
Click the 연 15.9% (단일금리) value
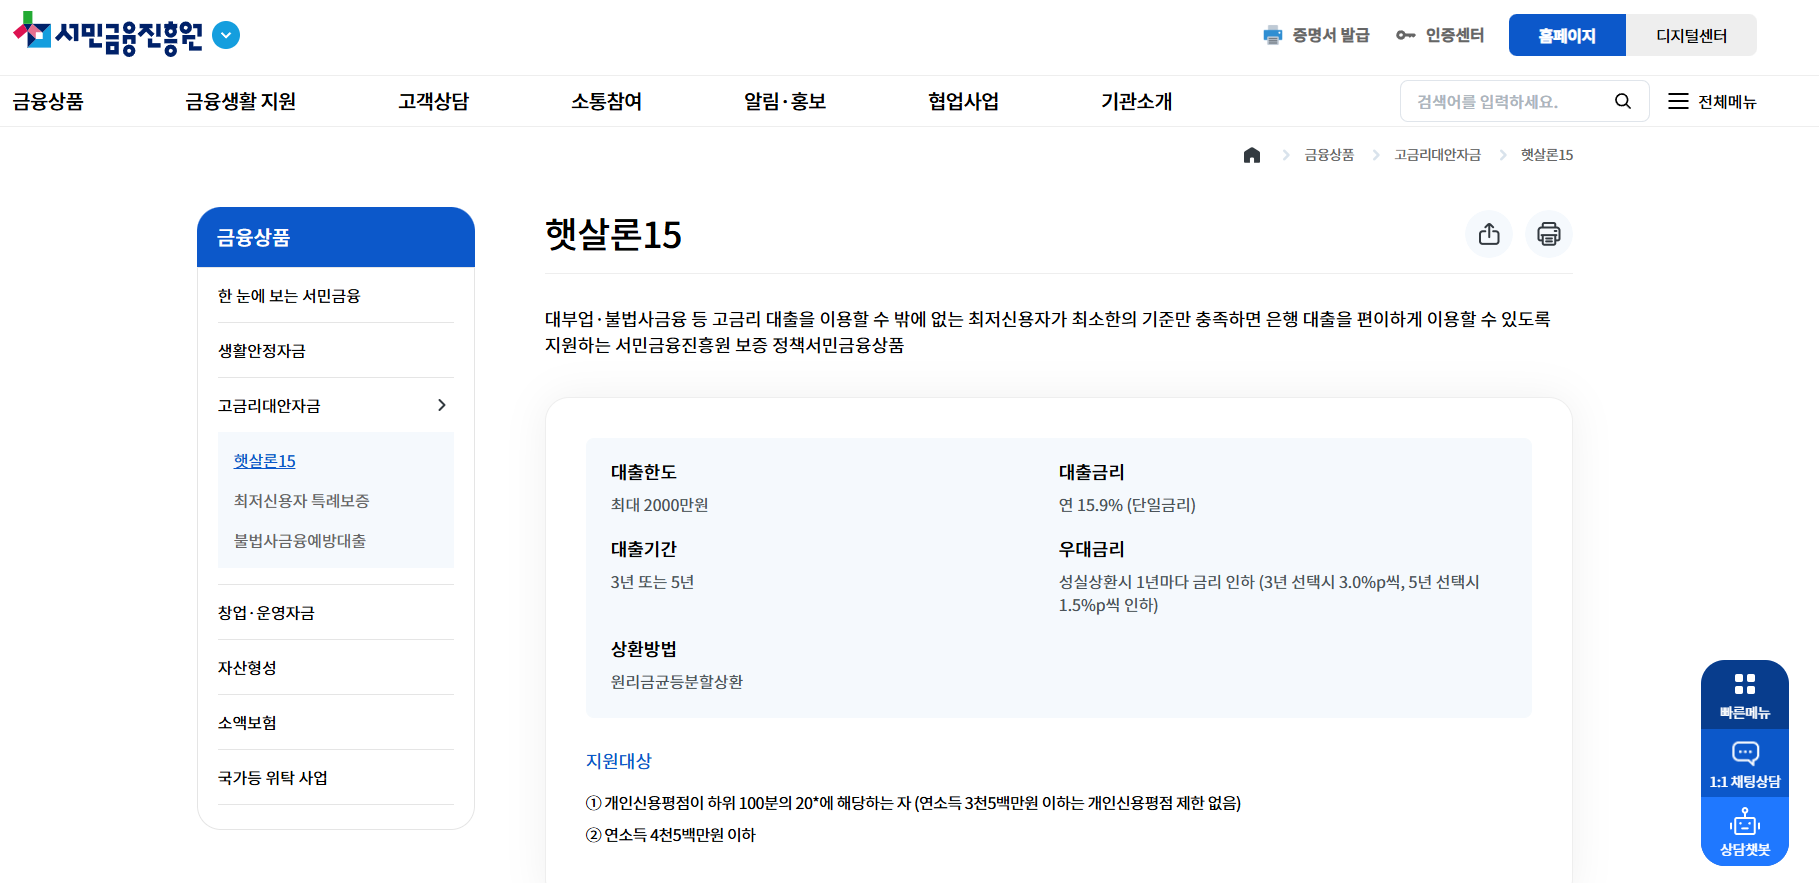[1127, 505]
